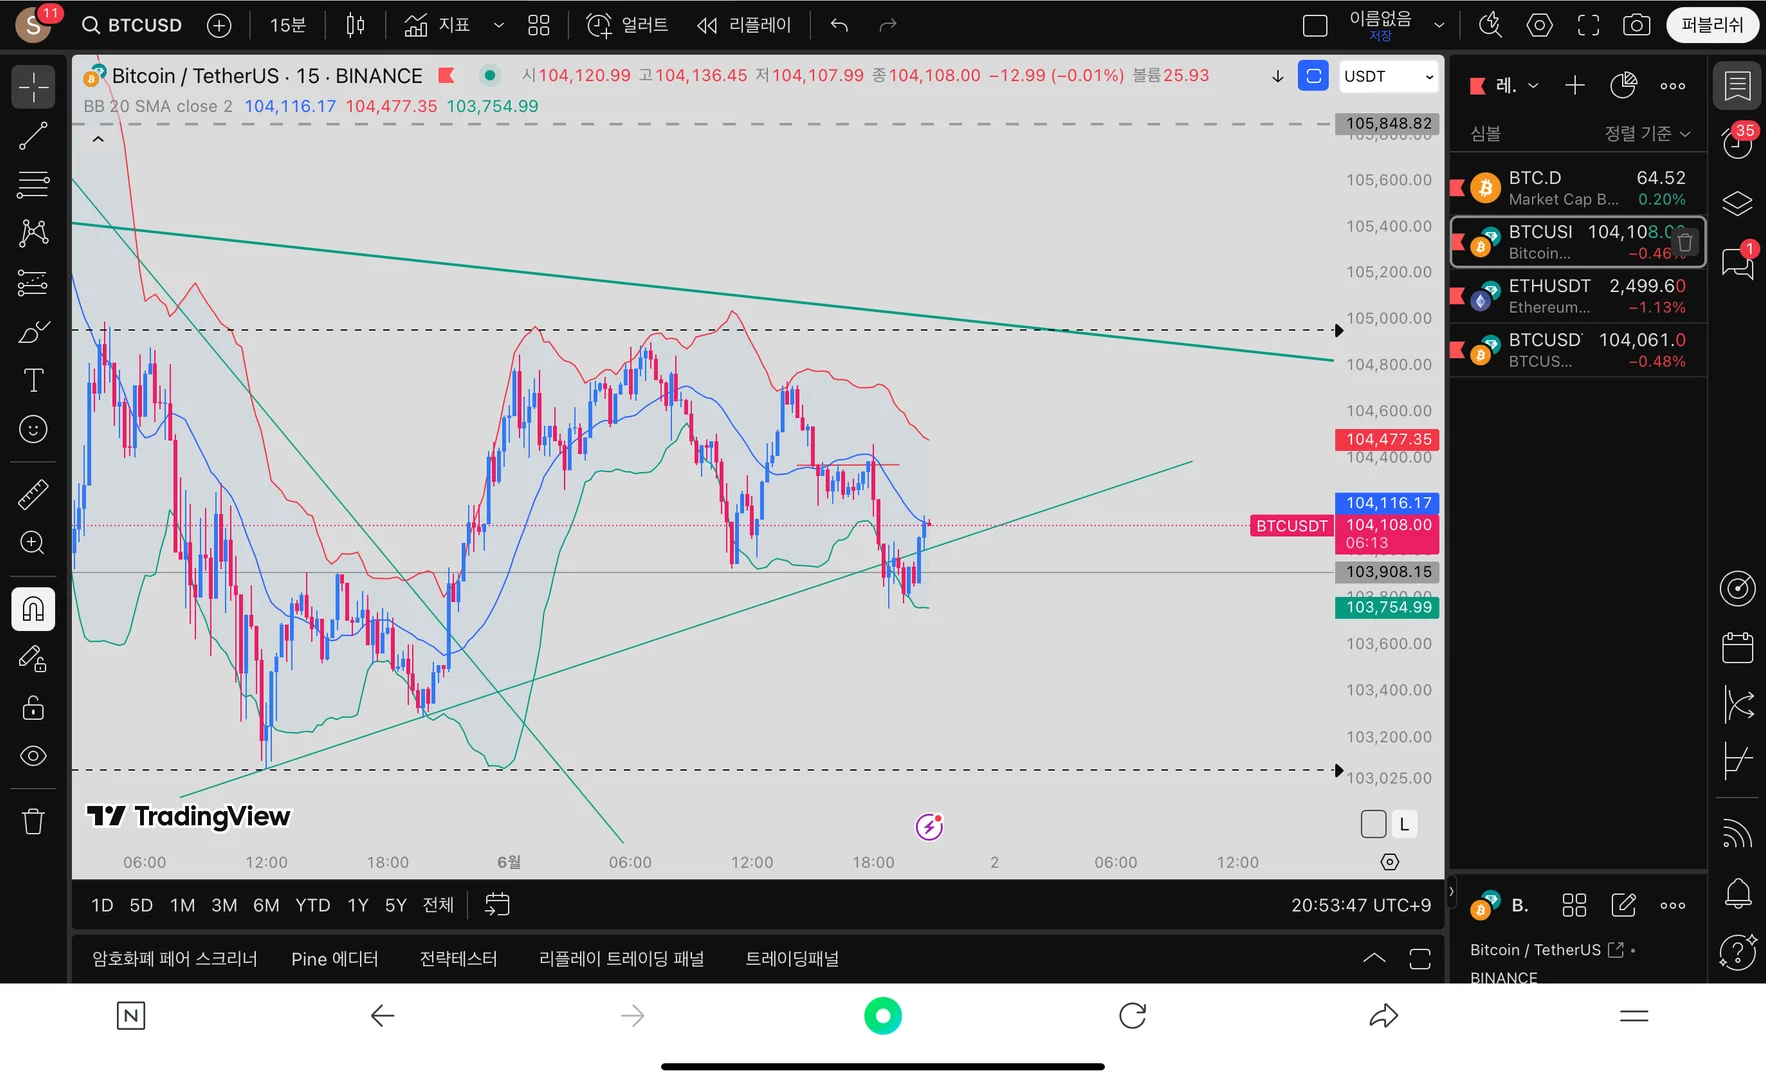Select the 5D date range
Image resolution: width=1766 pixels, height=1080 pixels.
point(141,905)
